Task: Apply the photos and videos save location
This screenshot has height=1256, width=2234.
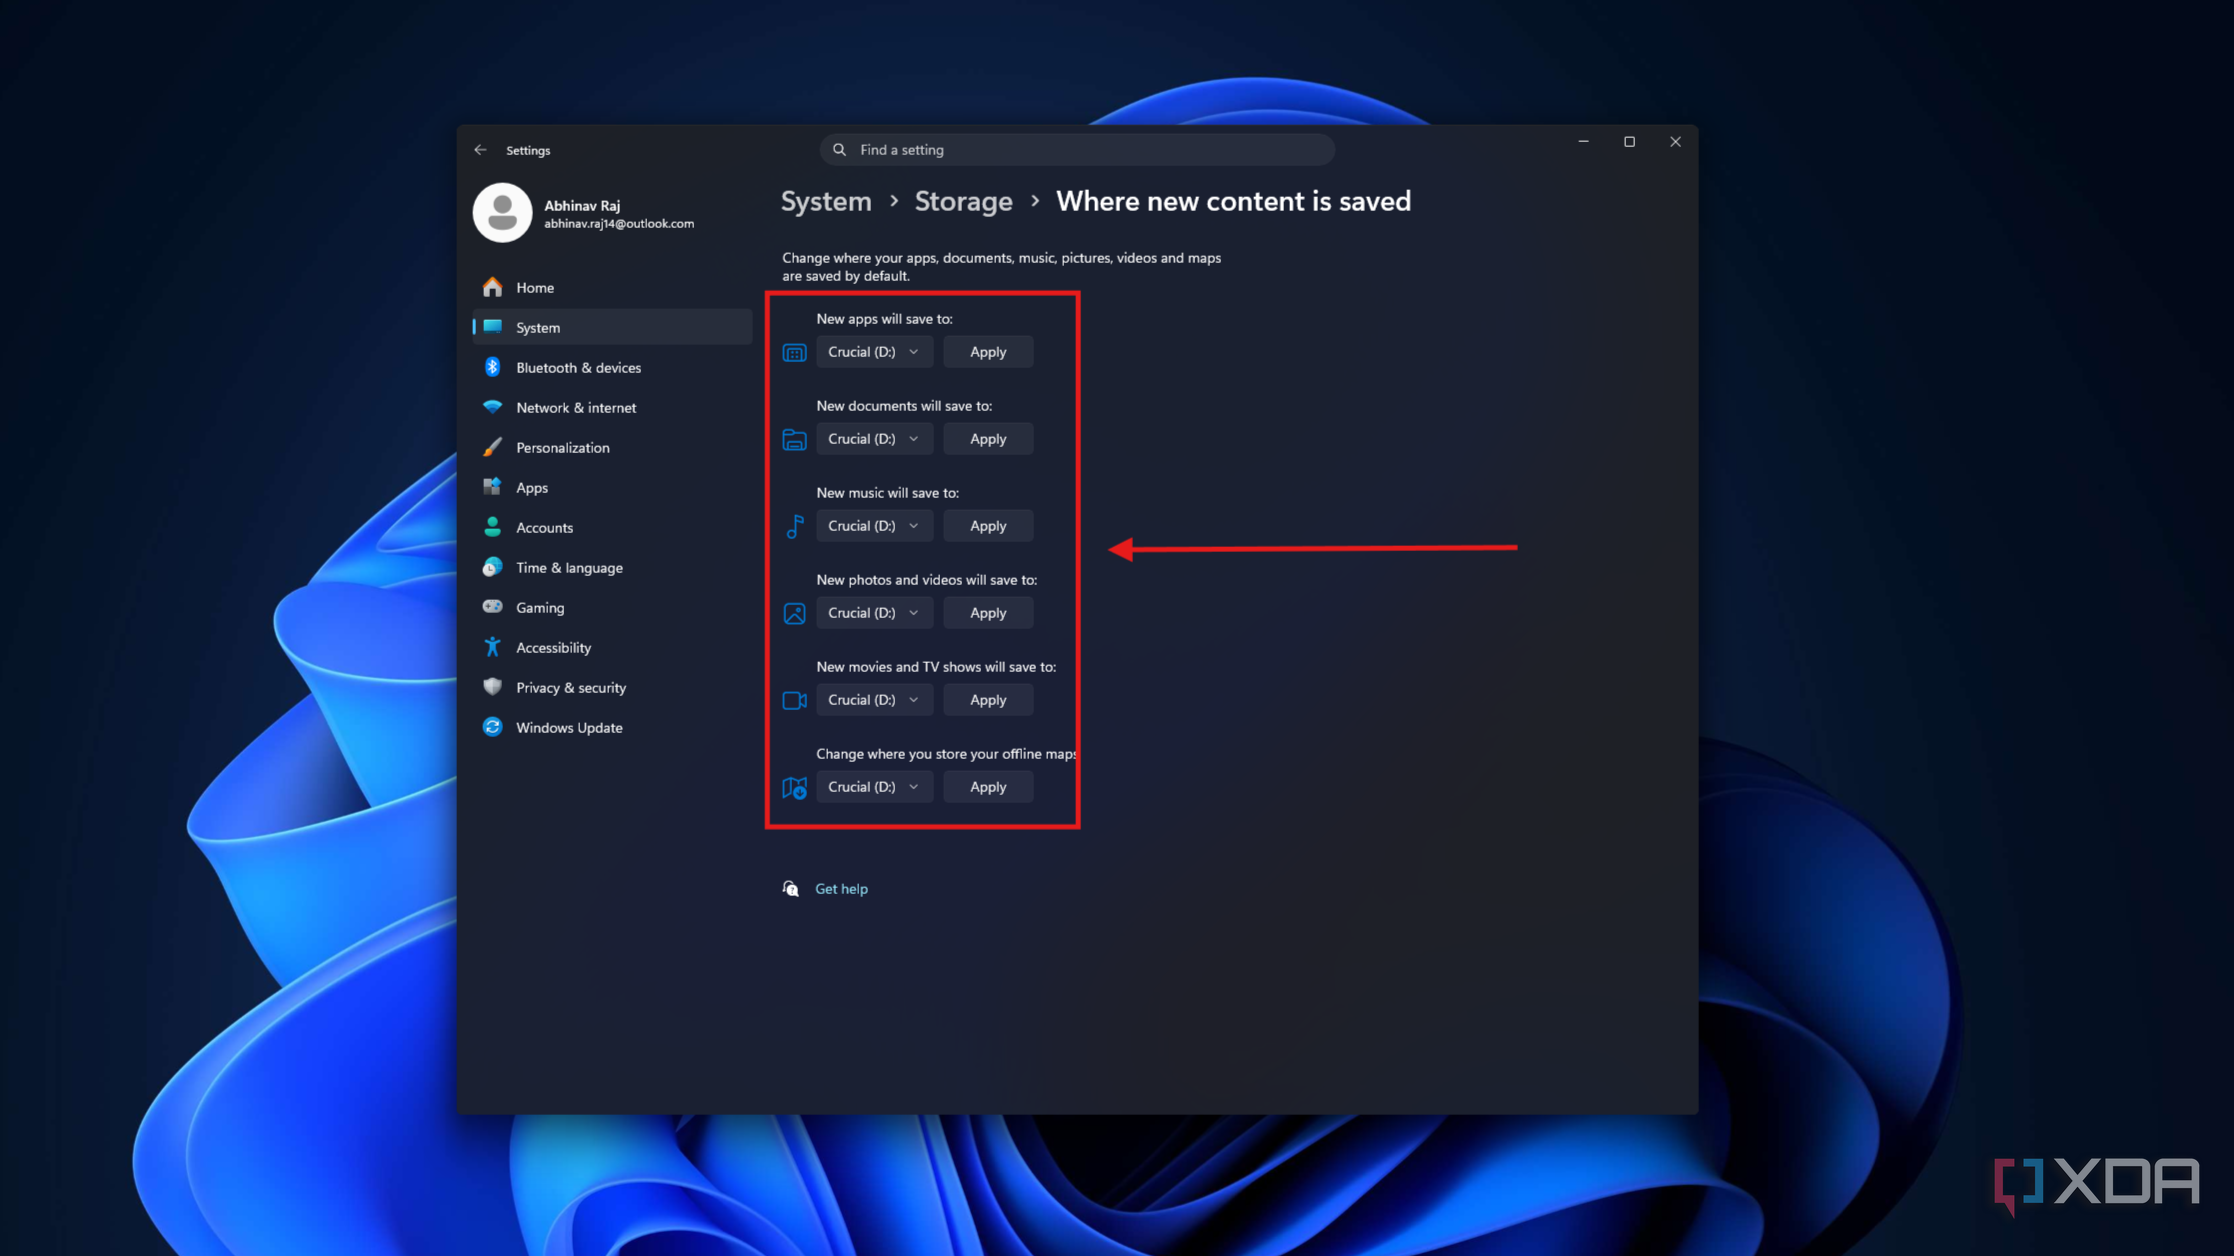Action: click(988, 613)
